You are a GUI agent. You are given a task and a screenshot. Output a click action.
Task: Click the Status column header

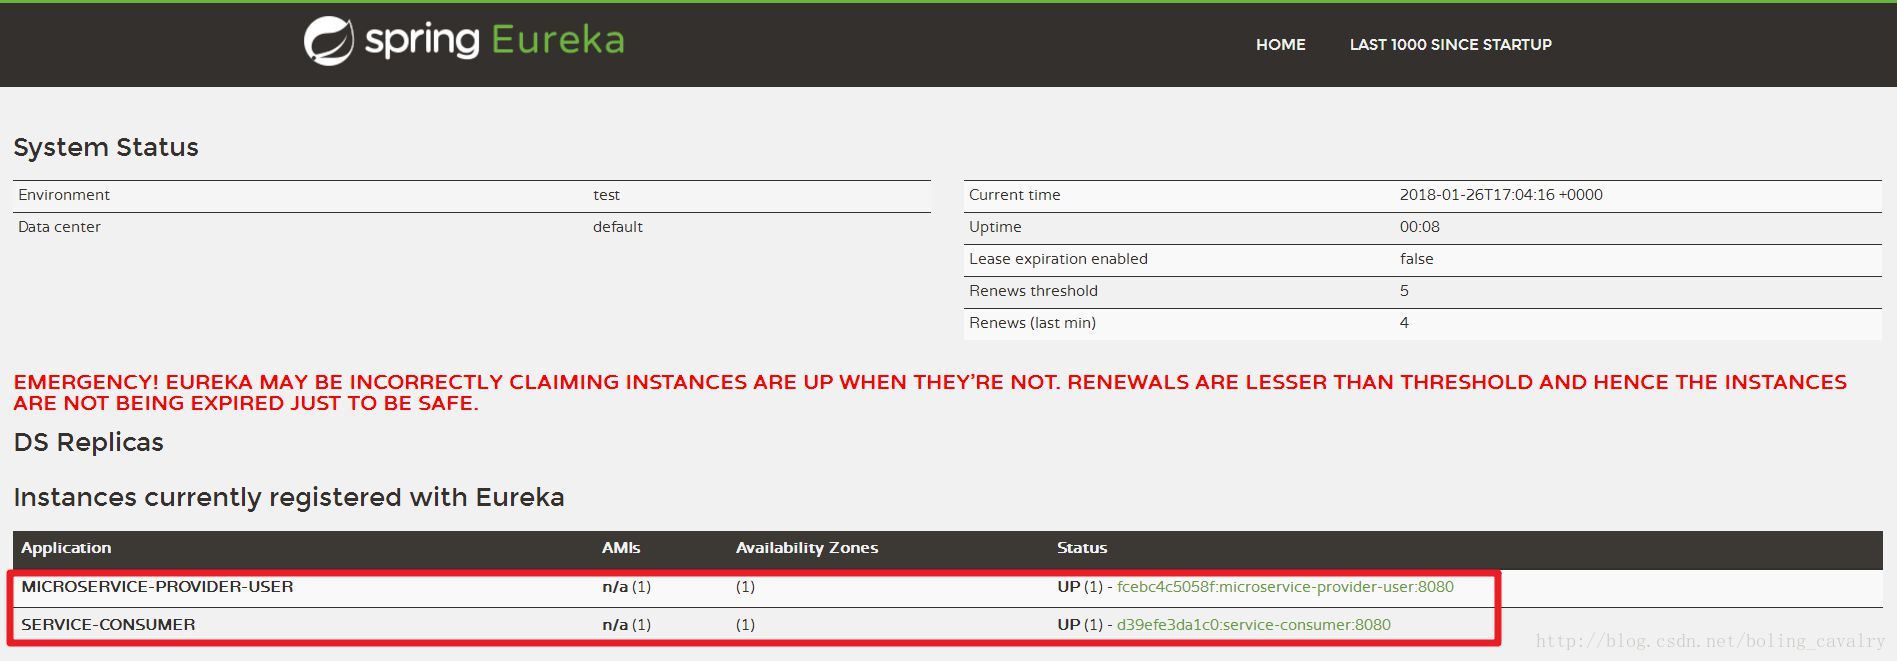1082,548
